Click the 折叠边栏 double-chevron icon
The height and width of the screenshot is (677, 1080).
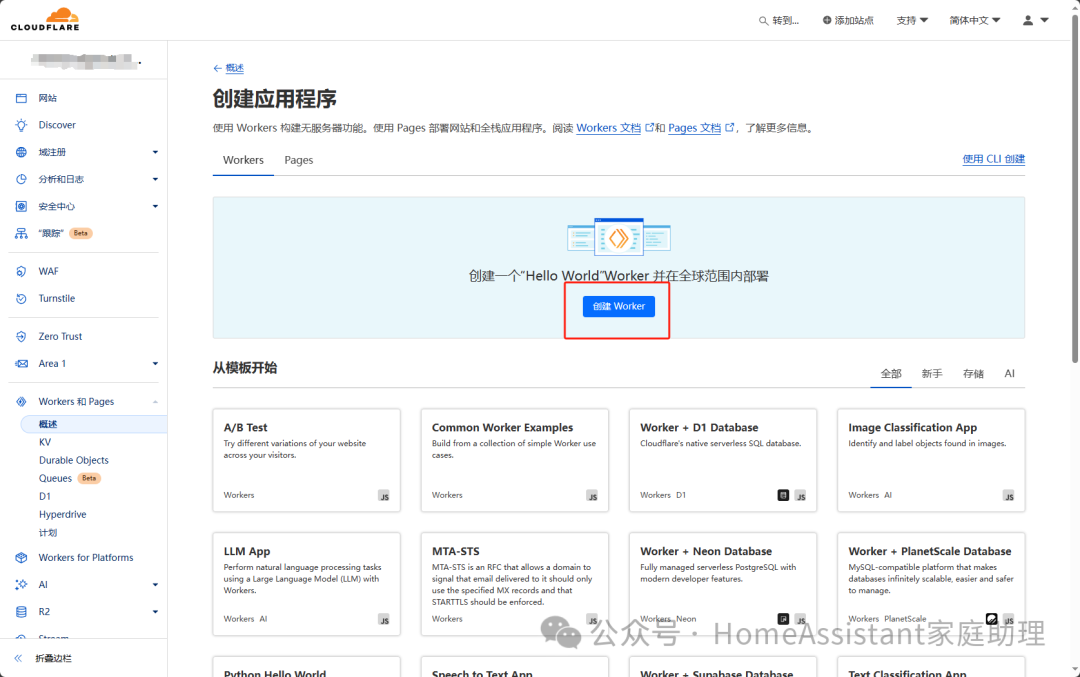tap(19, 658)
